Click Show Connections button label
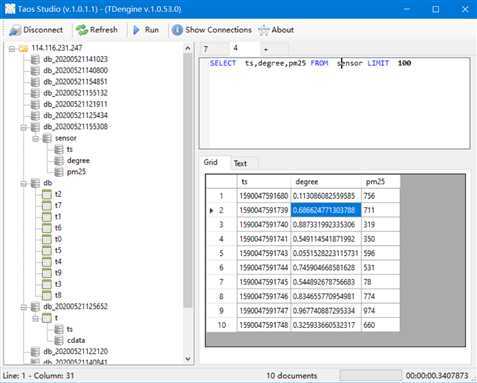Viewport: 477px width, 383px height. [218, 30]
